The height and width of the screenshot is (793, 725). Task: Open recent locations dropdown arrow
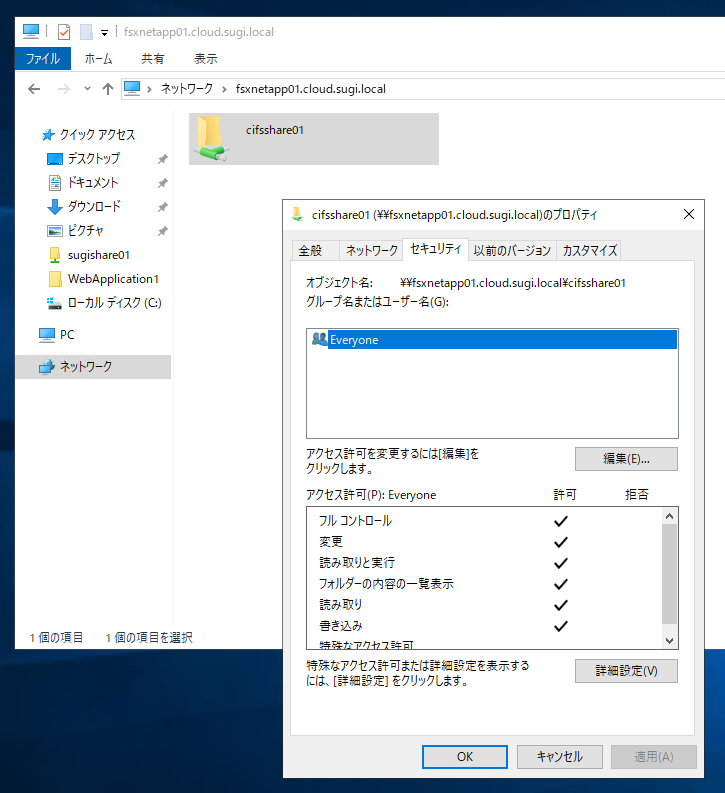coord(87,89)
